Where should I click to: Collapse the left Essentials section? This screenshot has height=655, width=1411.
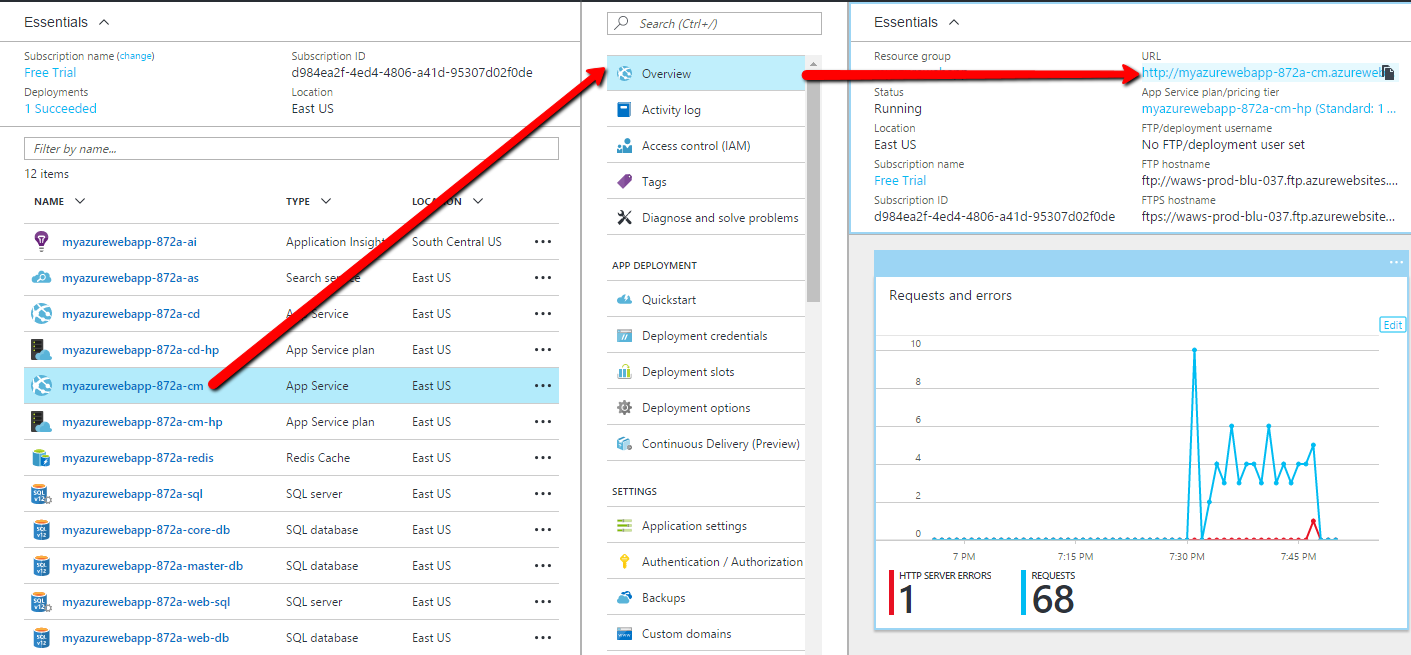coord(105,22)
